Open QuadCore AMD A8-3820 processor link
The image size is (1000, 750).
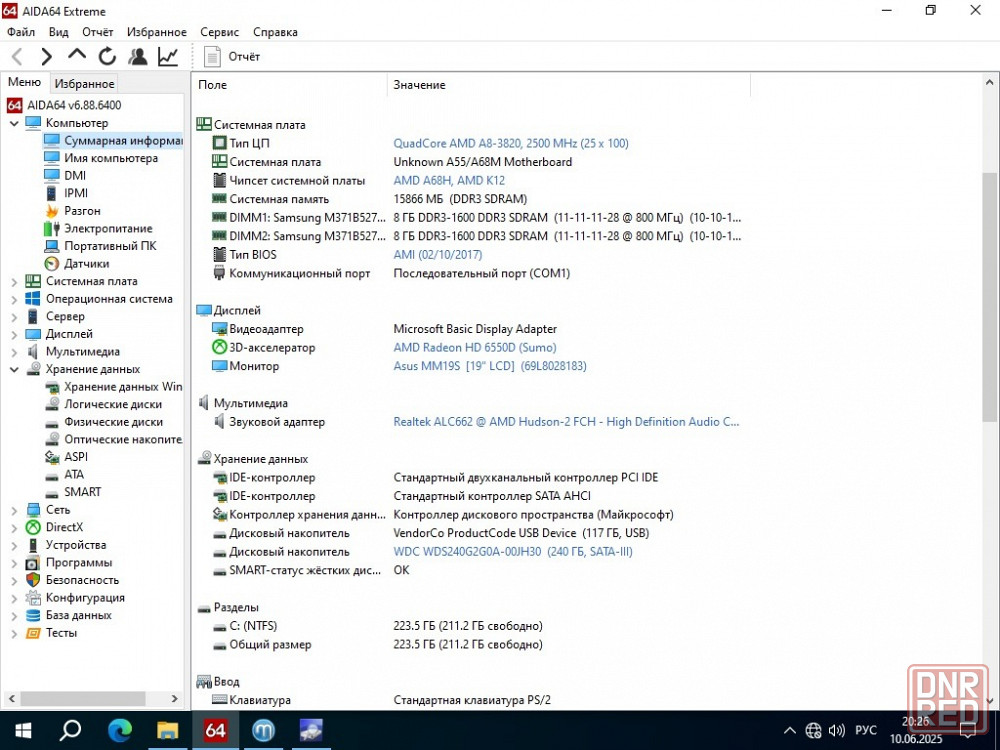(511, 143)
